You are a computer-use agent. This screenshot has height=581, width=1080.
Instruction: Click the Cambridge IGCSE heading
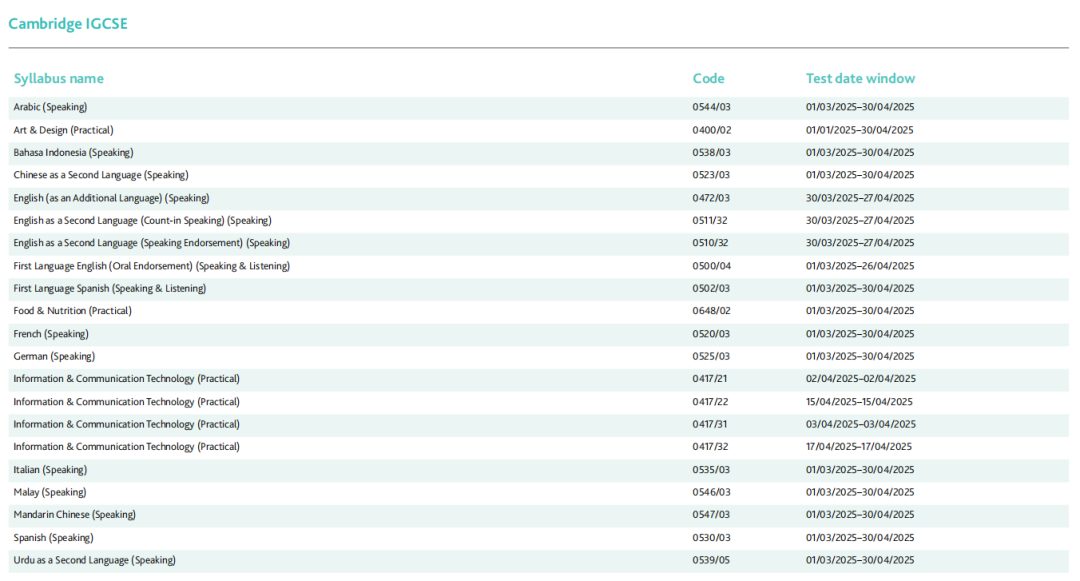coord(68,23)
